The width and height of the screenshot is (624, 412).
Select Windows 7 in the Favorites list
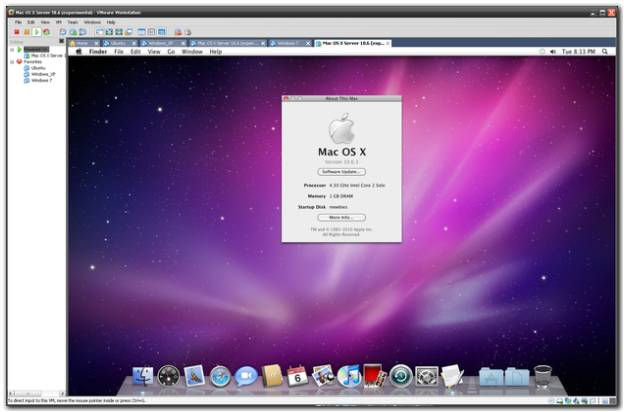pyautogui.click(x=38, y=80)
